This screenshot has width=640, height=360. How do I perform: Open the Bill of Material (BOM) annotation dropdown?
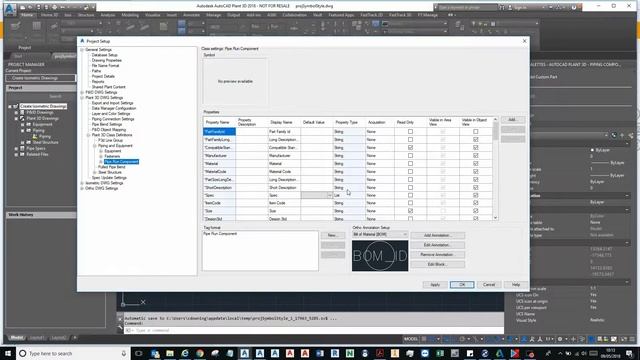[380, 235]
